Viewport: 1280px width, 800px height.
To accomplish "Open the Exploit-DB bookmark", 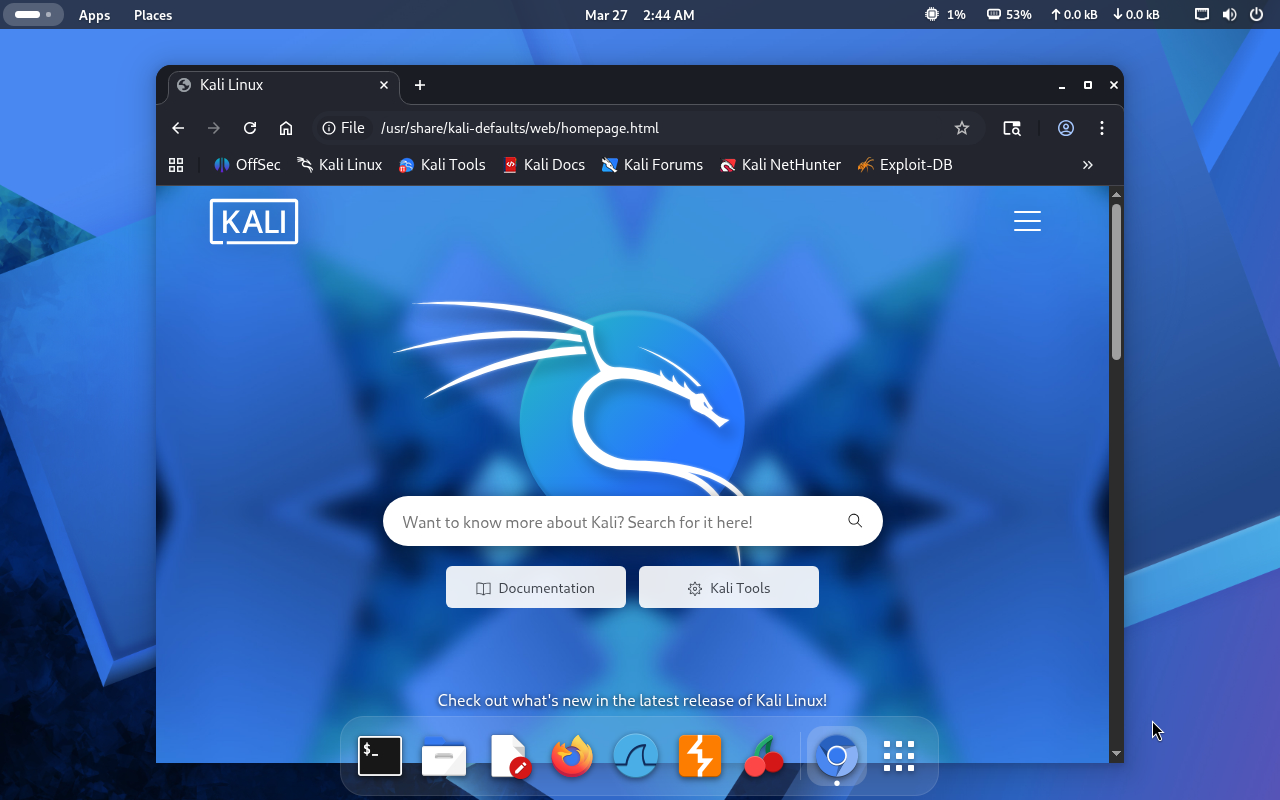I will click(x=905, y=165).
